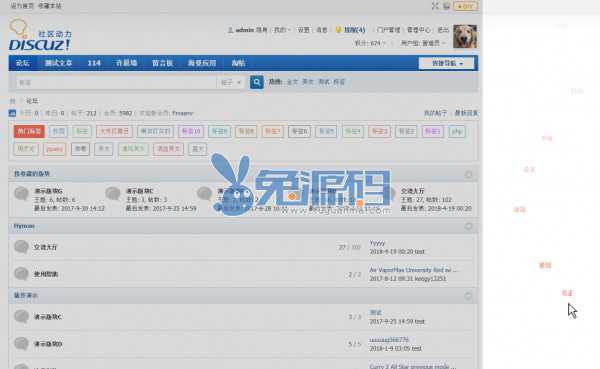Click the blue search magnifier button
600x369 pixels.
click(256, 82)
